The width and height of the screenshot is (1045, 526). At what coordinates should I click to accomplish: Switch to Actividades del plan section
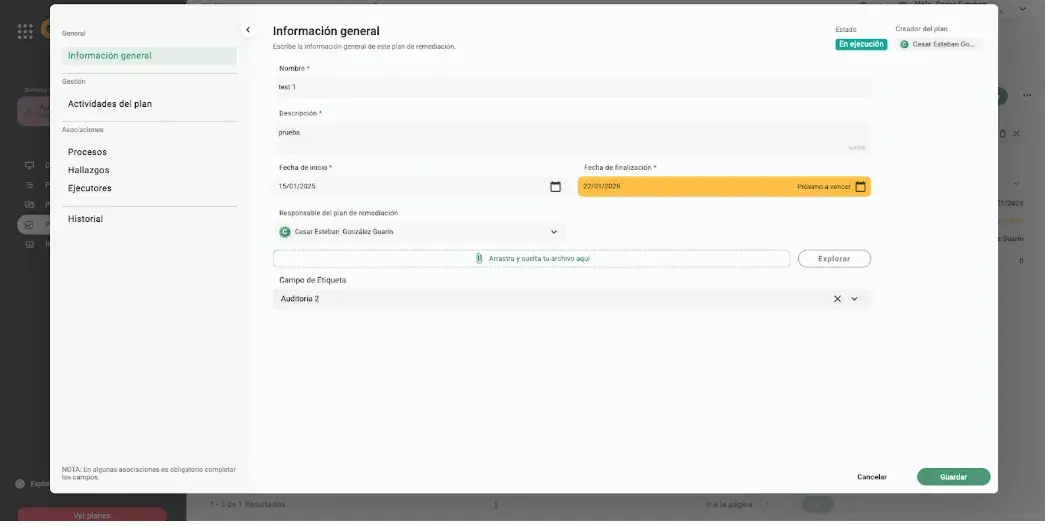110,104
